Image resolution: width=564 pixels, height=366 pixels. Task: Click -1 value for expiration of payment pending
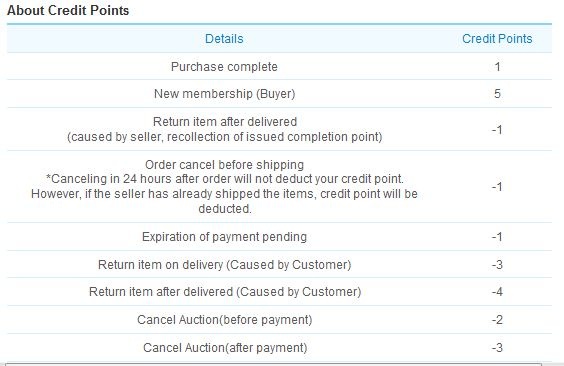(497, 237)
